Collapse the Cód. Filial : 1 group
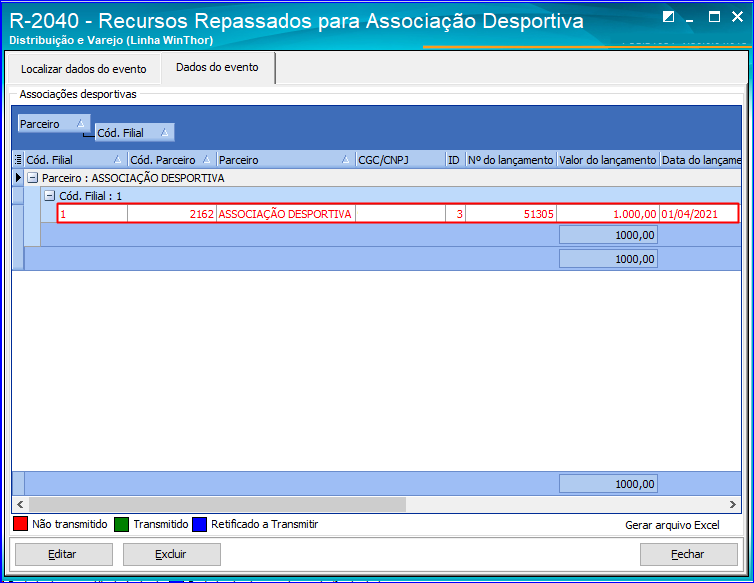This screenshot has height=583, width=754. point(50,196)
